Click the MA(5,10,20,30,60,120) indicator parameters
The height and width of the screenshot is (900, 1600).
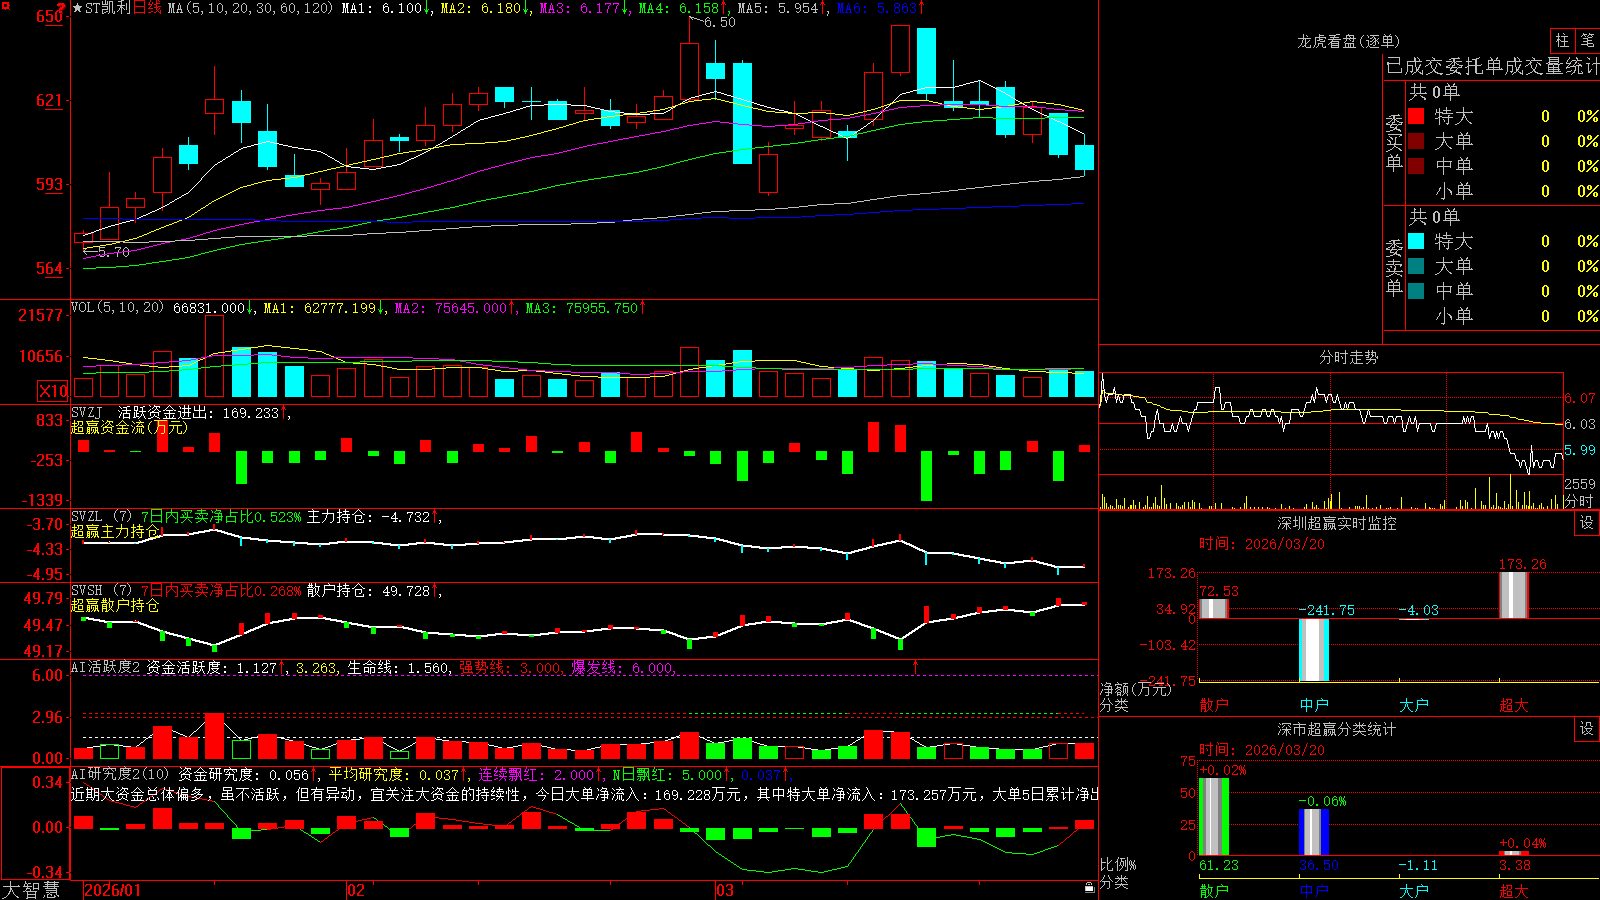[x=250, y=8]
